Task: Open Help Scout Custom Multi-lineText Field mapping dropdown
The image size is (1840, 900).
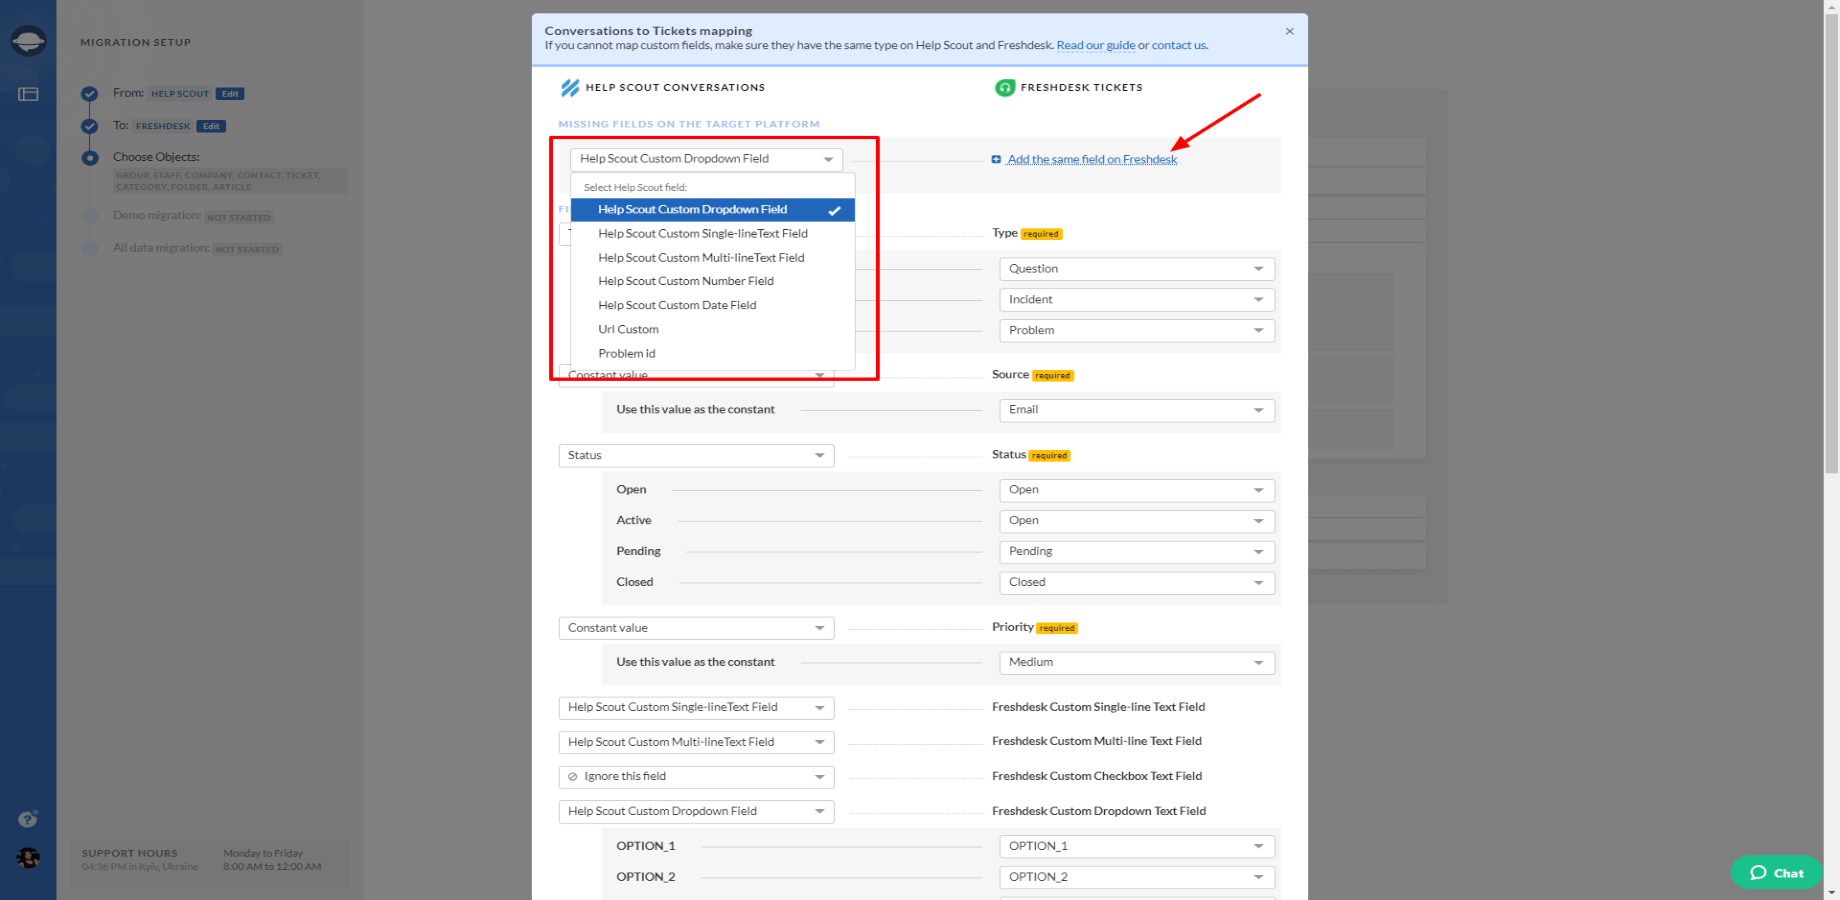Action: 696,743
